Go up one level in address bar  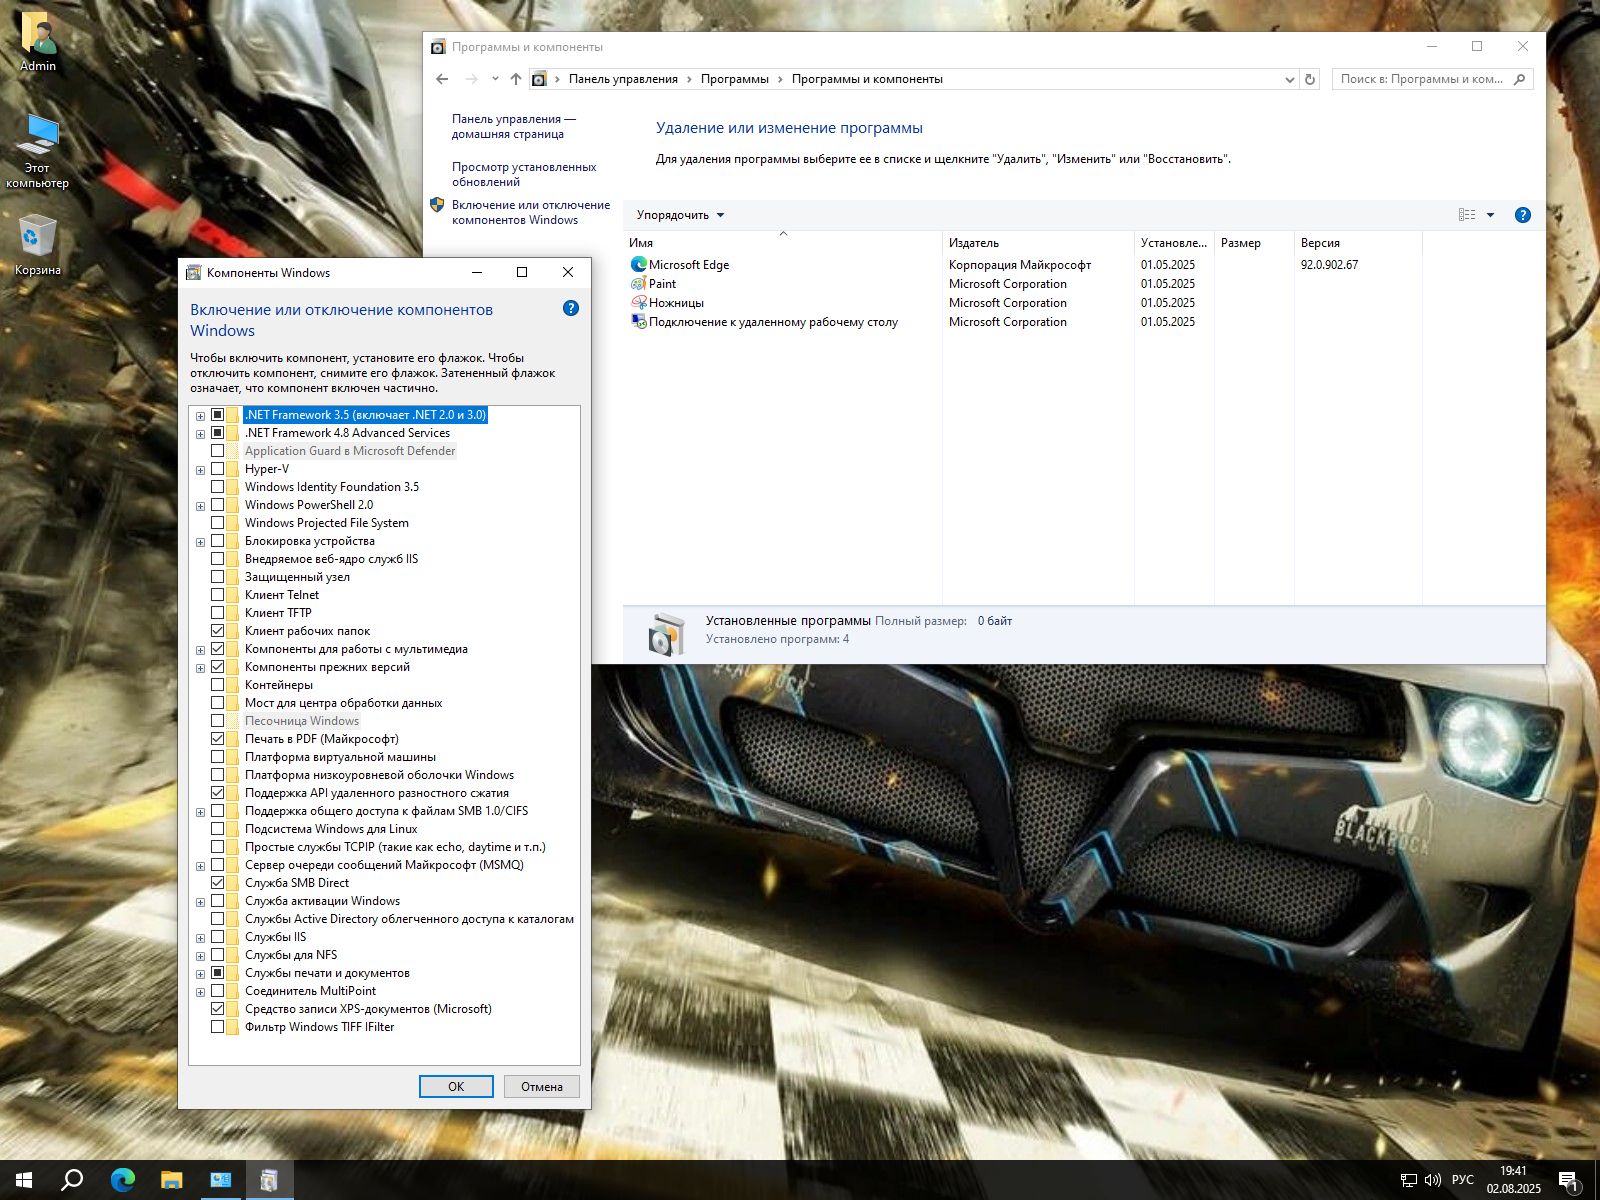pyautogui.click(x=516, y=79)
